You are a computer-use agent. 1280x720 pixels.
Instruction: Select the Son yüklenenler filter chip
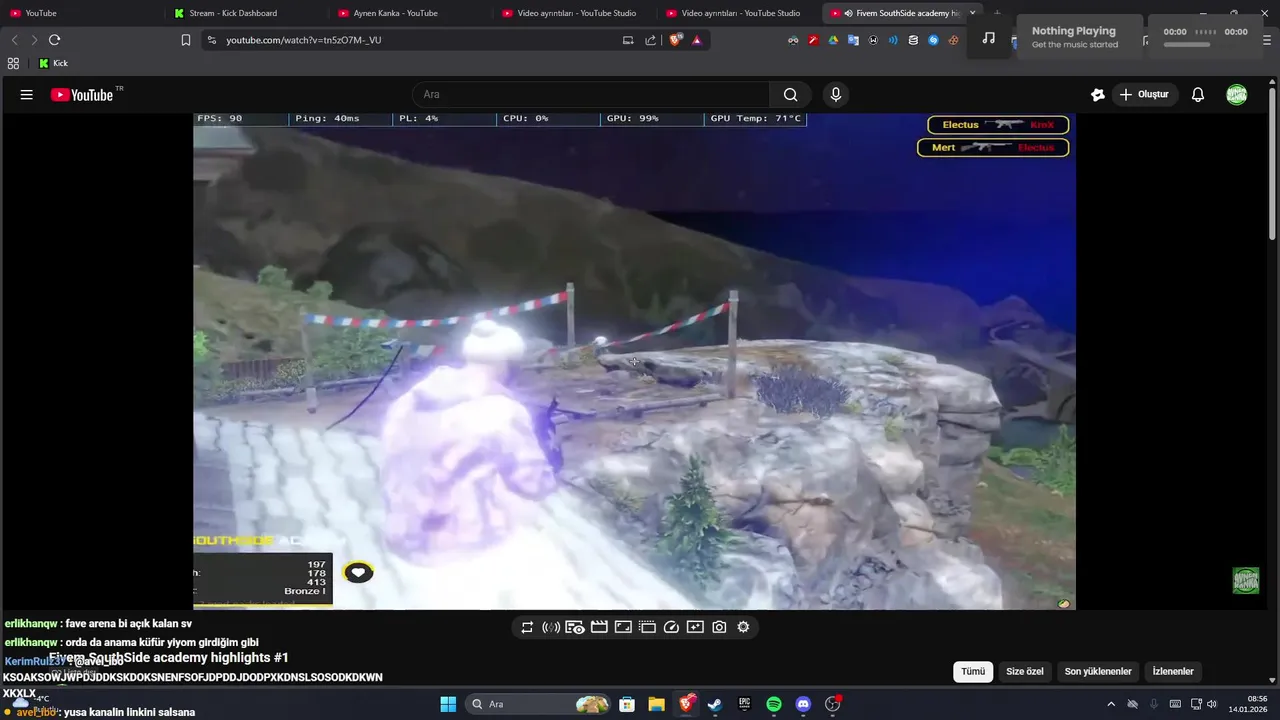tap(1098, 672)
